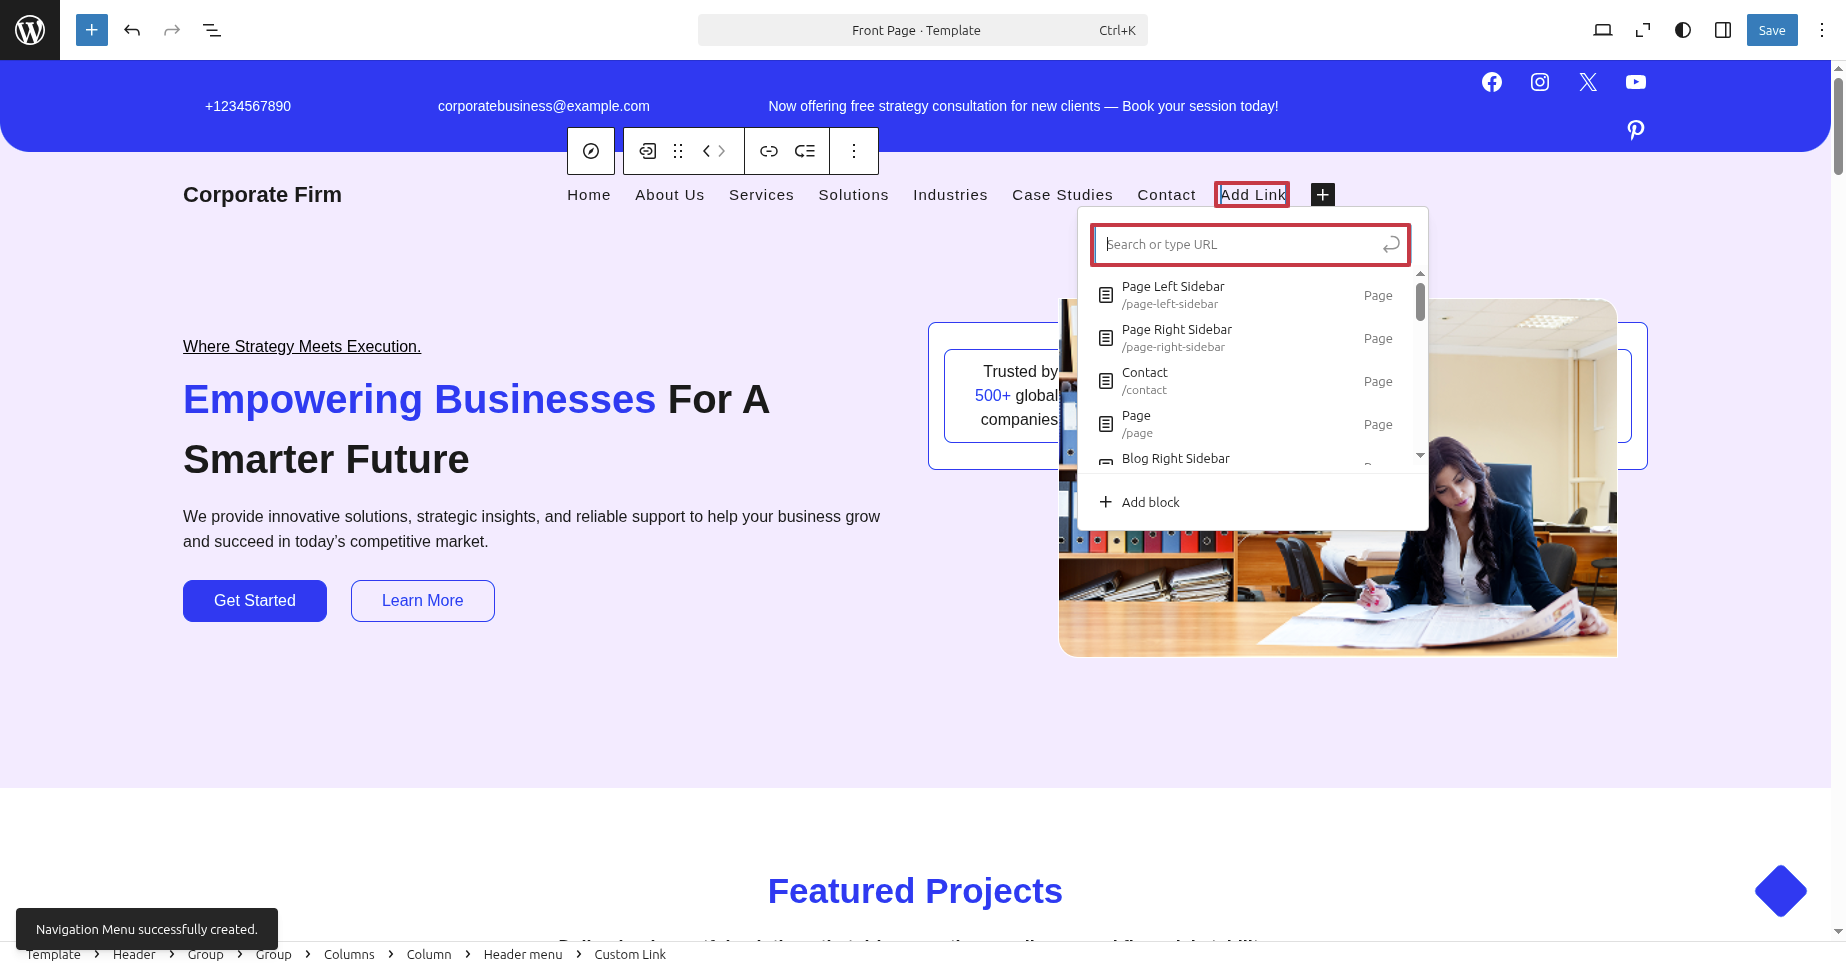Select the About Us menu item
The width and height of the screenshot is (1846, 966).
coord(670,195)
